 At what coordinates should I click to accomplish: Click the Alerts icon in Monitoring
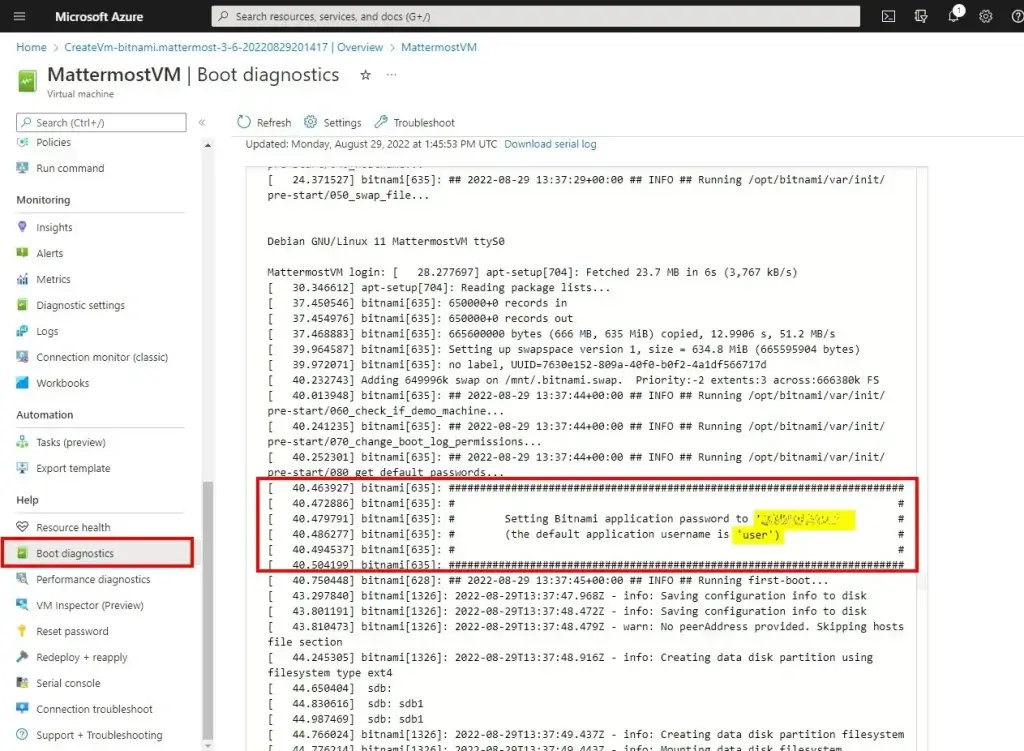coord(22,253)
